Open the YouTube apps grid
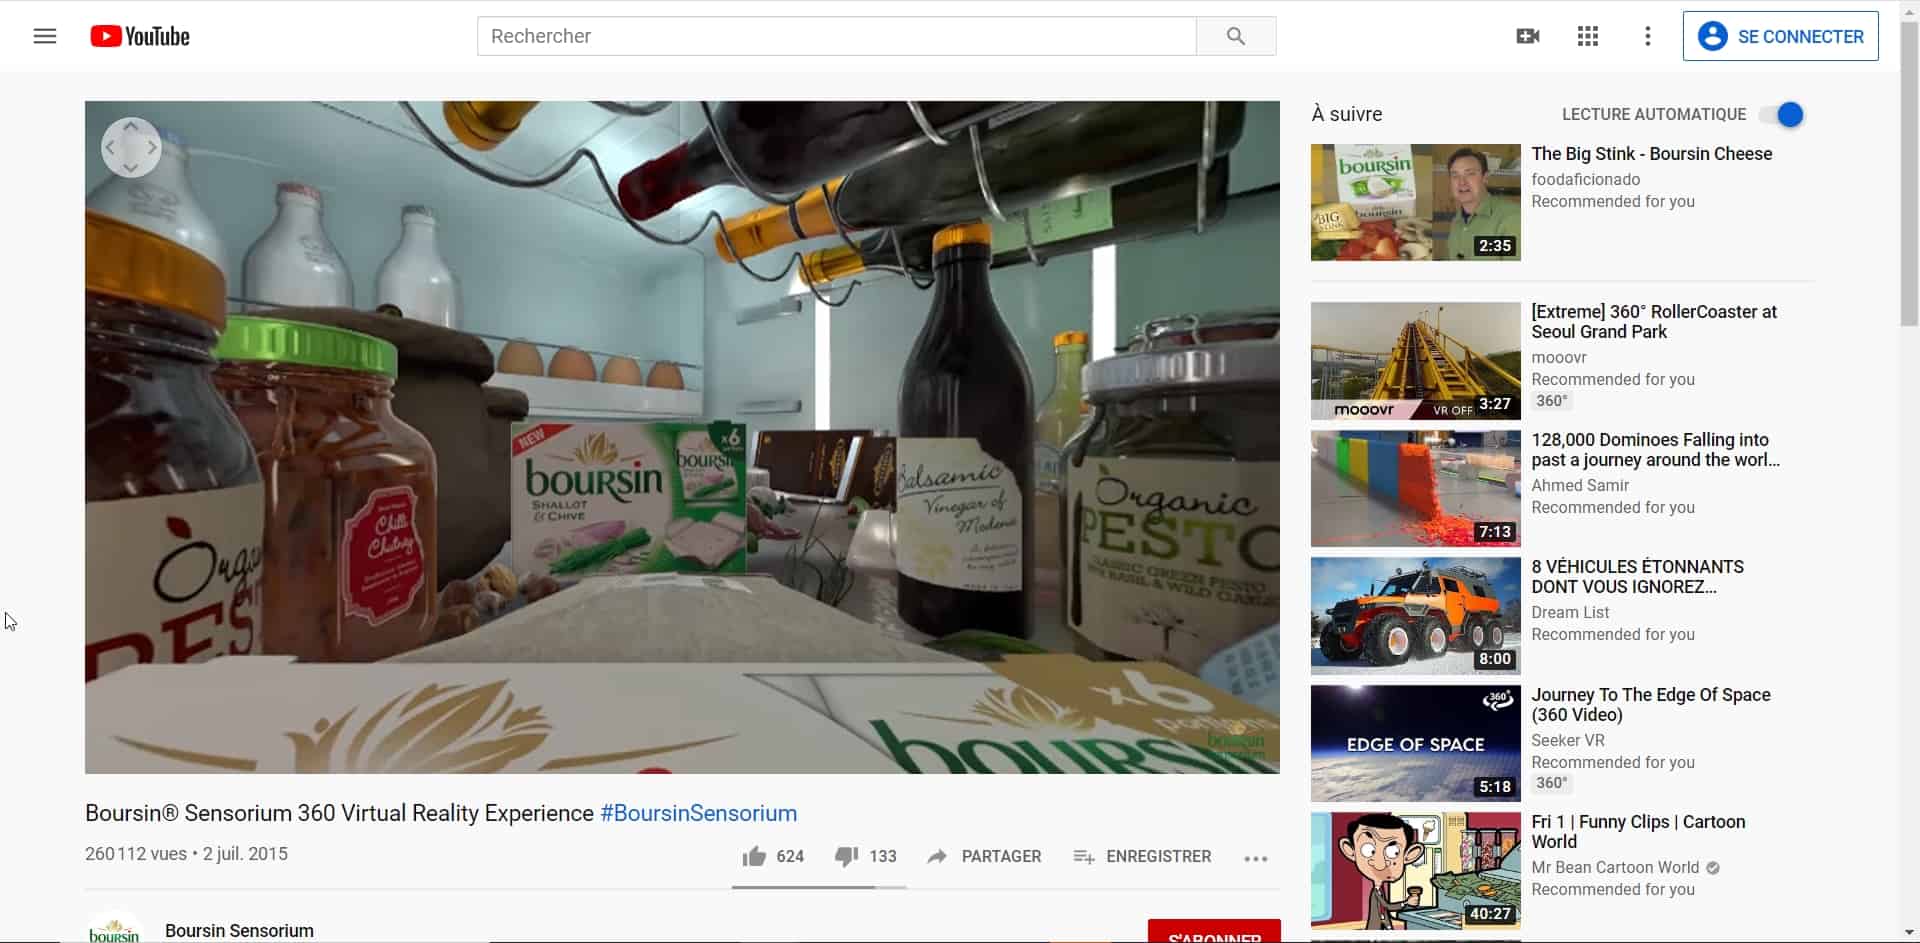 [x=1587, y=37]
